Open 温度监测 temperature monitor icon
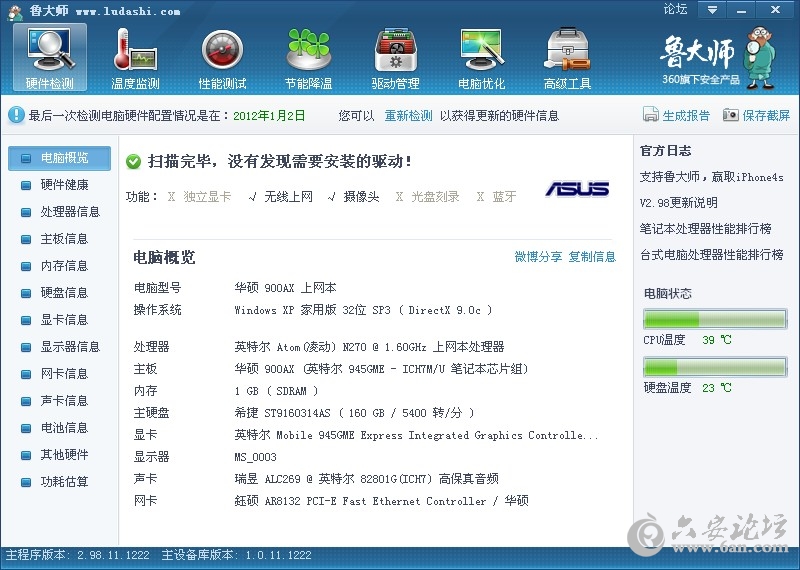This screenshot has width=800, height=570. pyautogui.click(x=136, y=57)
